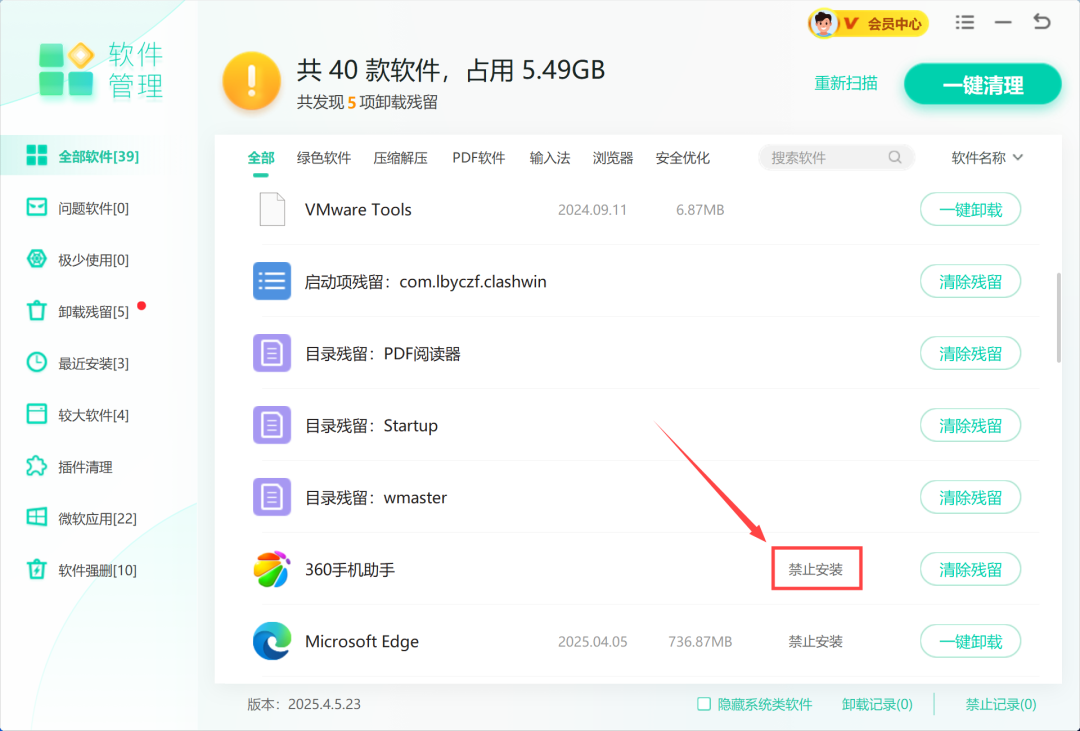Switch to the 浏览器 tab
The height and width of the screenshot is (731, 1080).
pos(613,158)
